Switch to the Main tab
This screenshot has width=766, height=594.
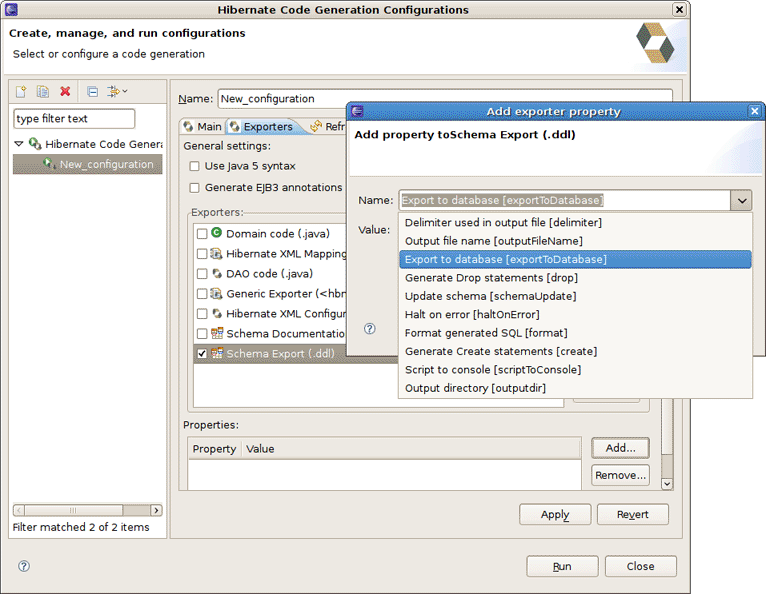point(202,127)
